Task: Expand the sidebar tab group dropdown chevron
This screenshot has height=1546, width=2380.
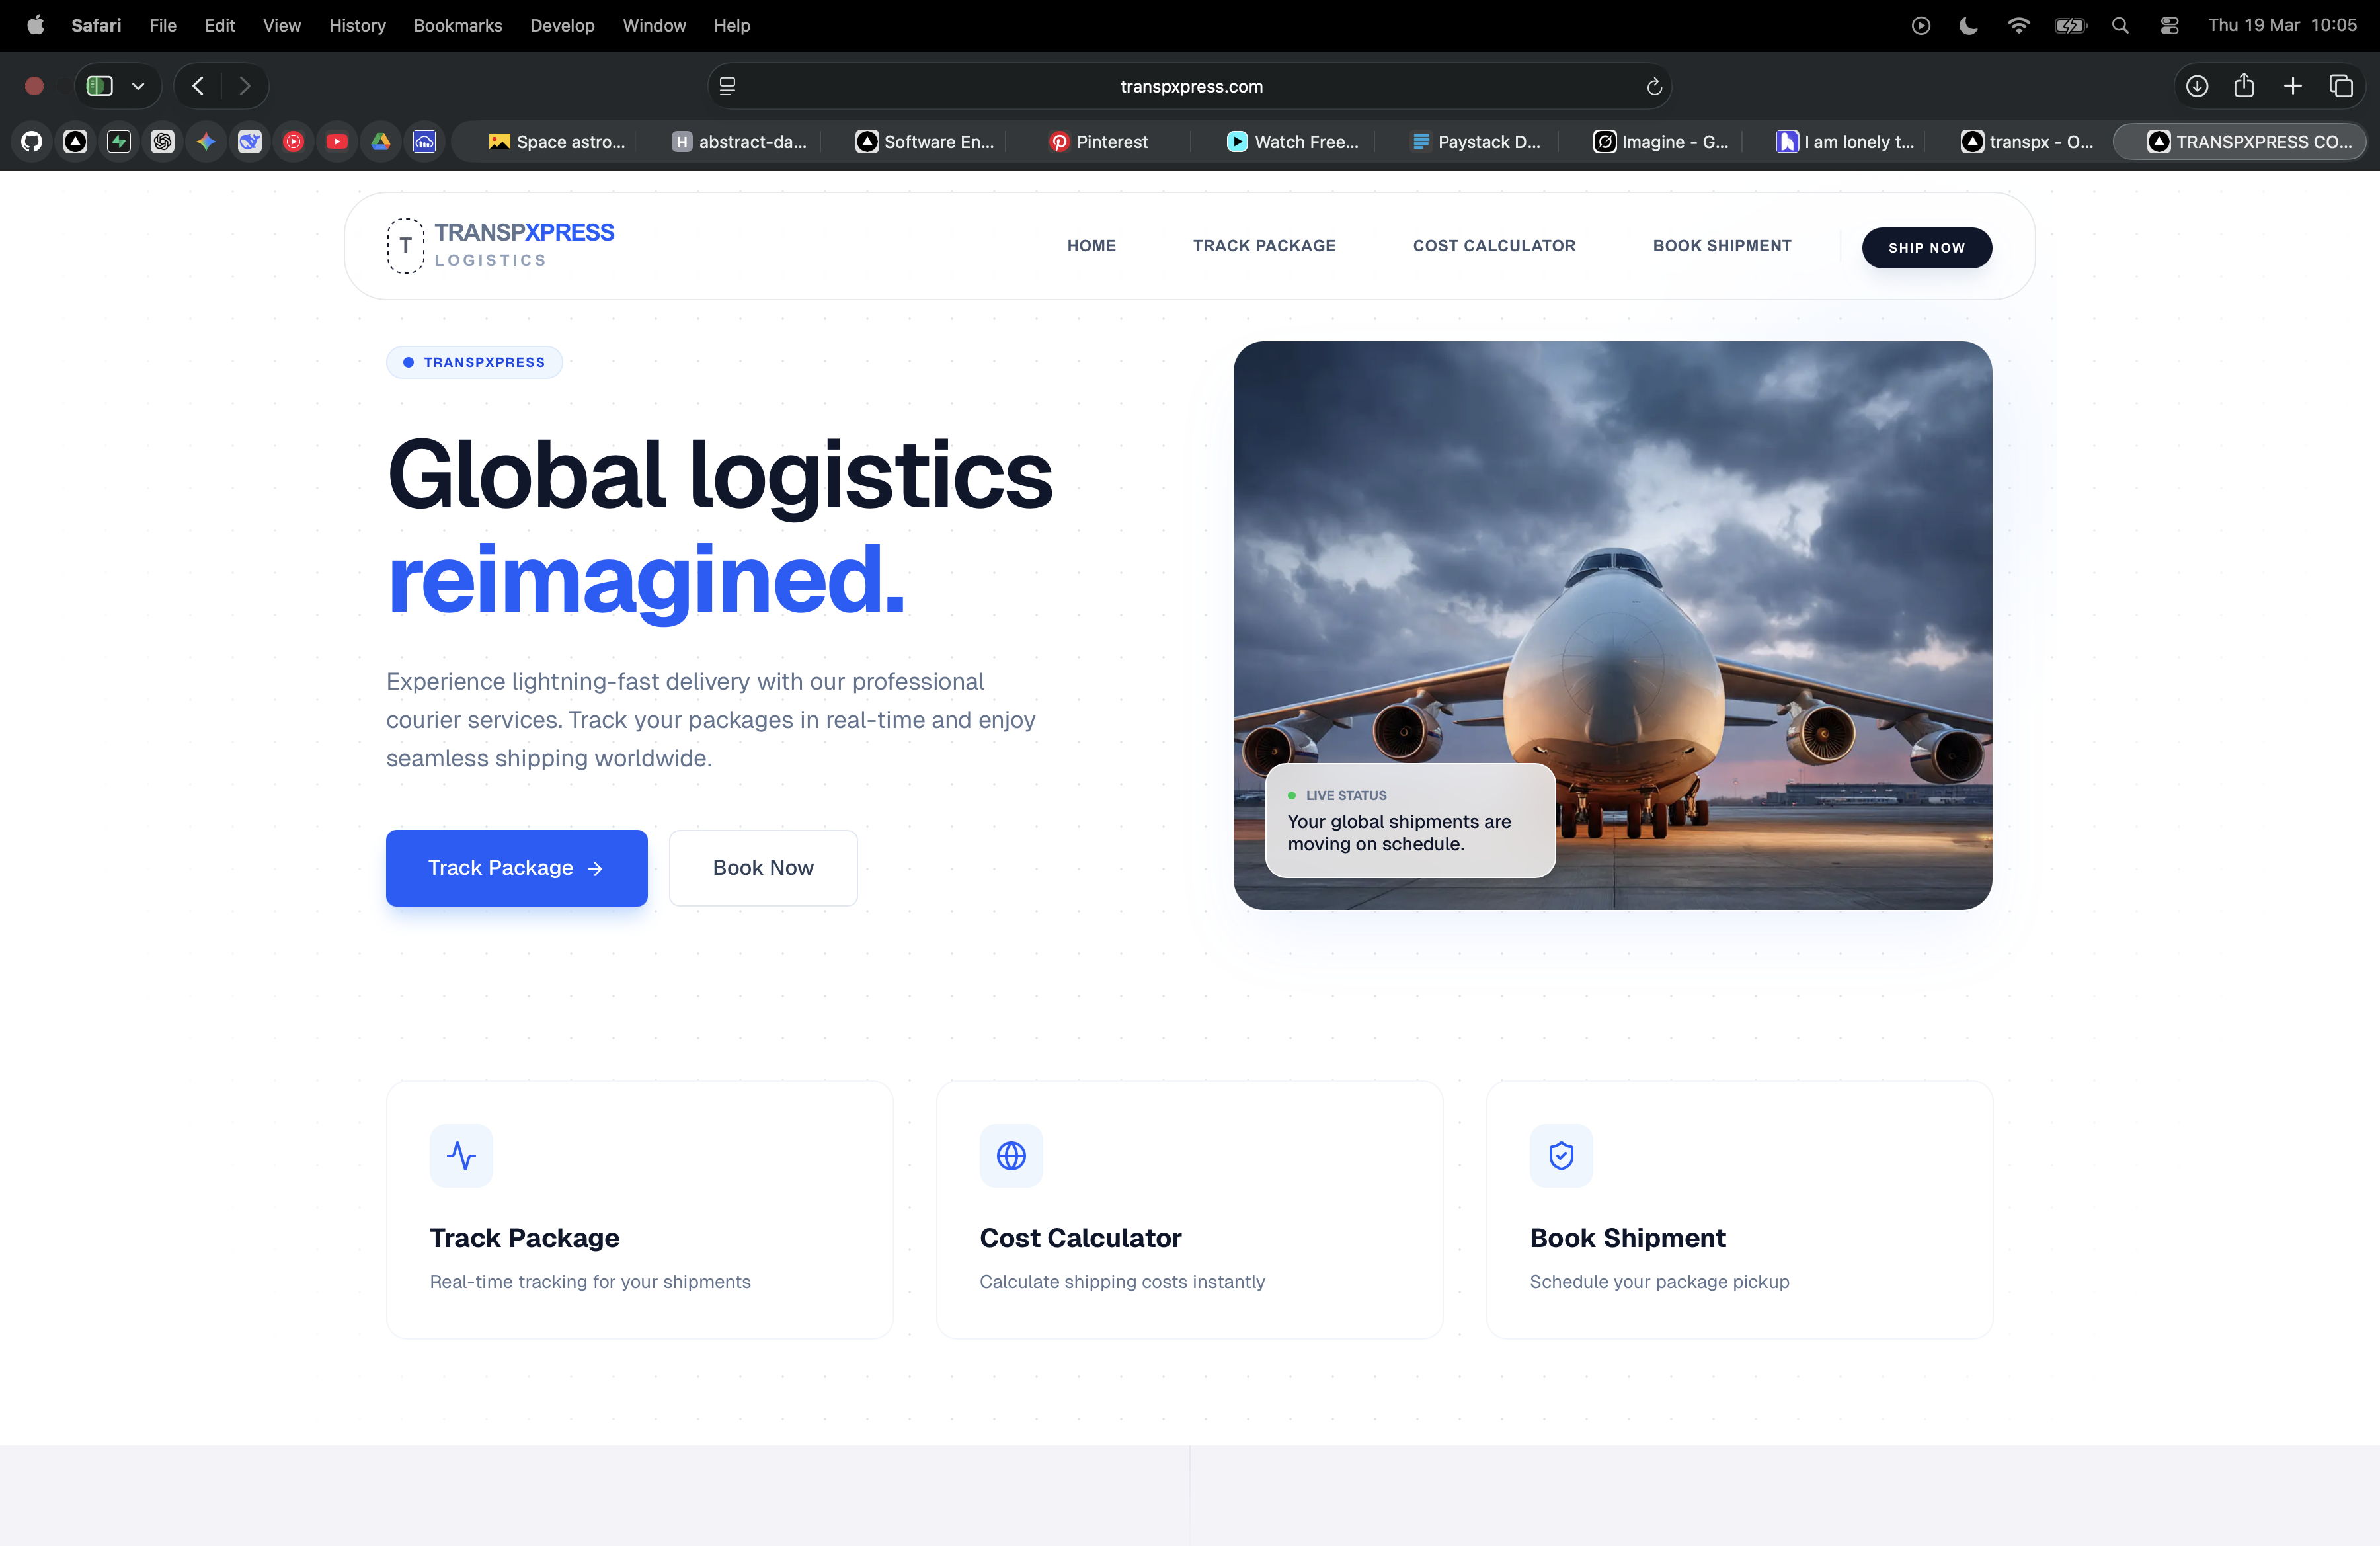Action: pyautogui.click(x=139, y=86)
